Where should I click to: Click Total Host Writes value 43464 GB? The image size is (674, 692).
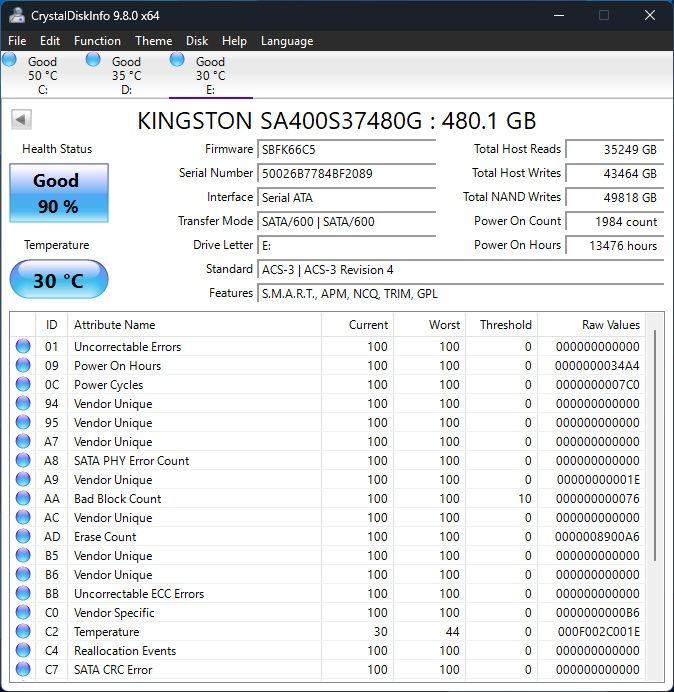(614, 173)
